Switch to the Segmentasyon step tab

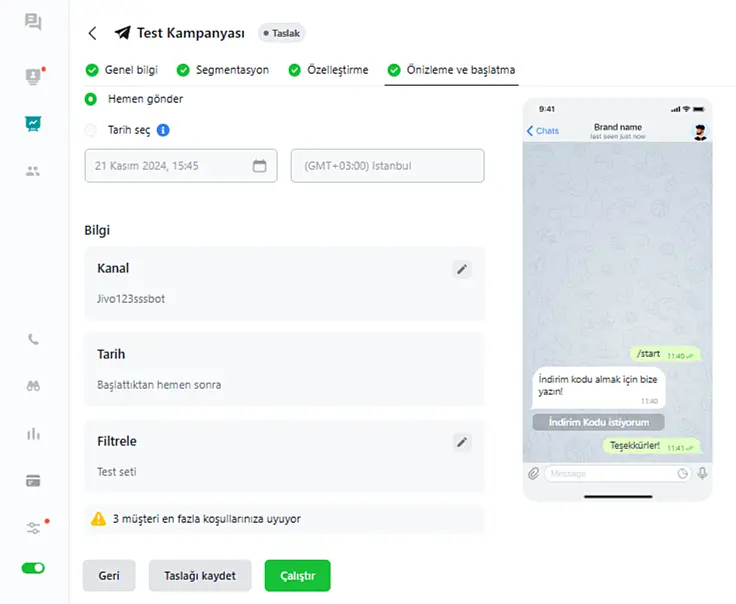coord(223,70)
